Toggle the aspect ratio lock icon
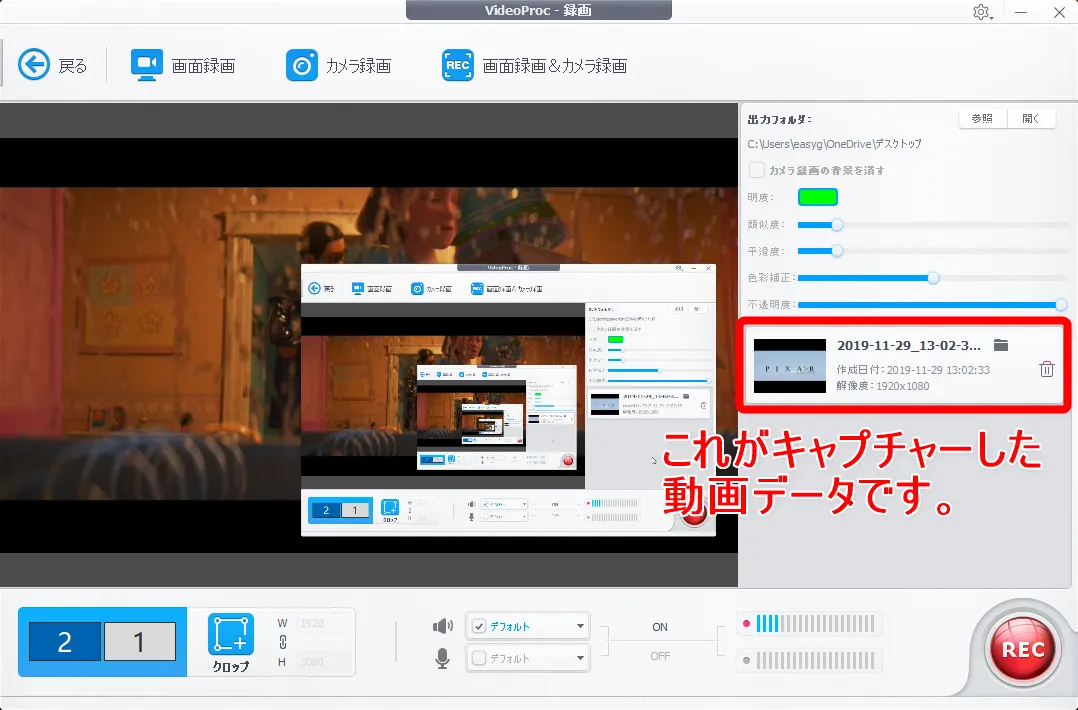Image resolution: width=1078 pixels, height=710 pixels. coord(283,642)
